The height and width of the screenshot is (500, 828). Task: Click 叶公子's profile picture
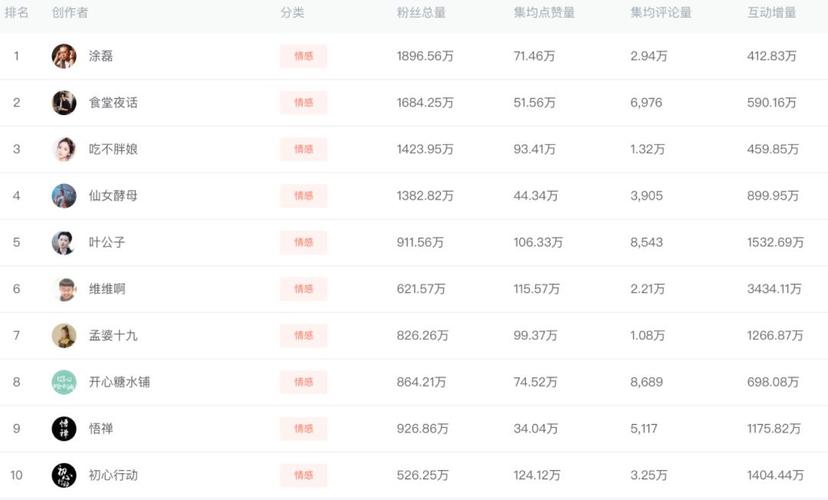coord(64,242)
